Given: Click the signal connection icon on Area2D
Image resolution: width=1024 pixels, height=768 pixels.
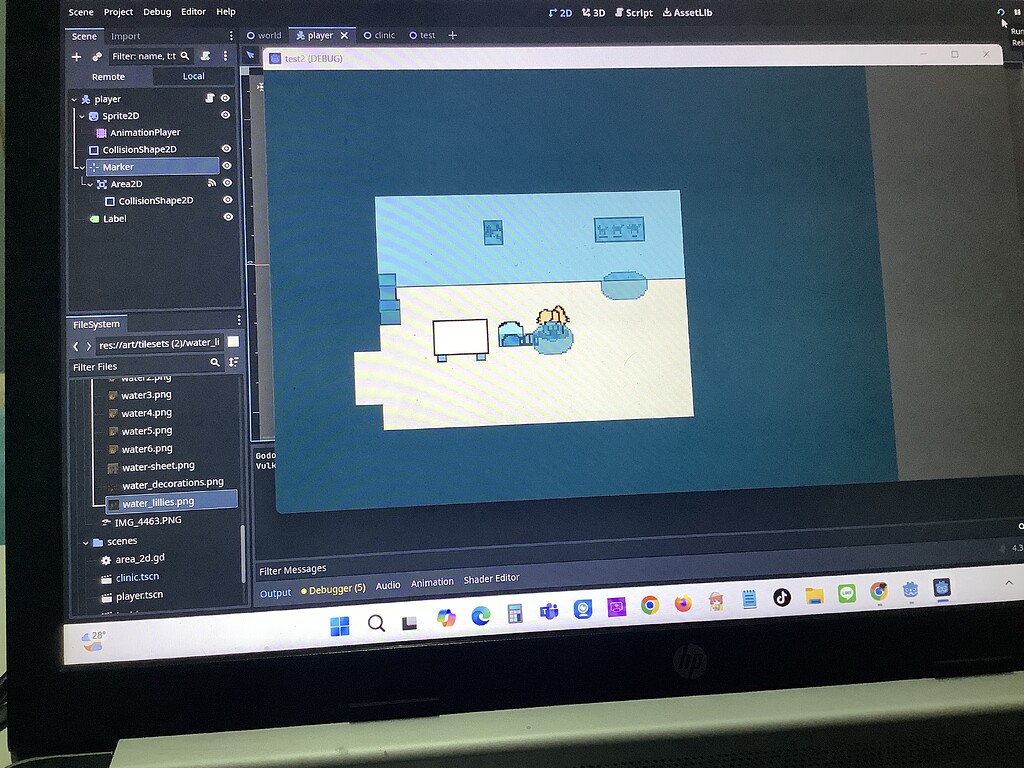Looking at the screenshot, I should (x=212, y=183).
